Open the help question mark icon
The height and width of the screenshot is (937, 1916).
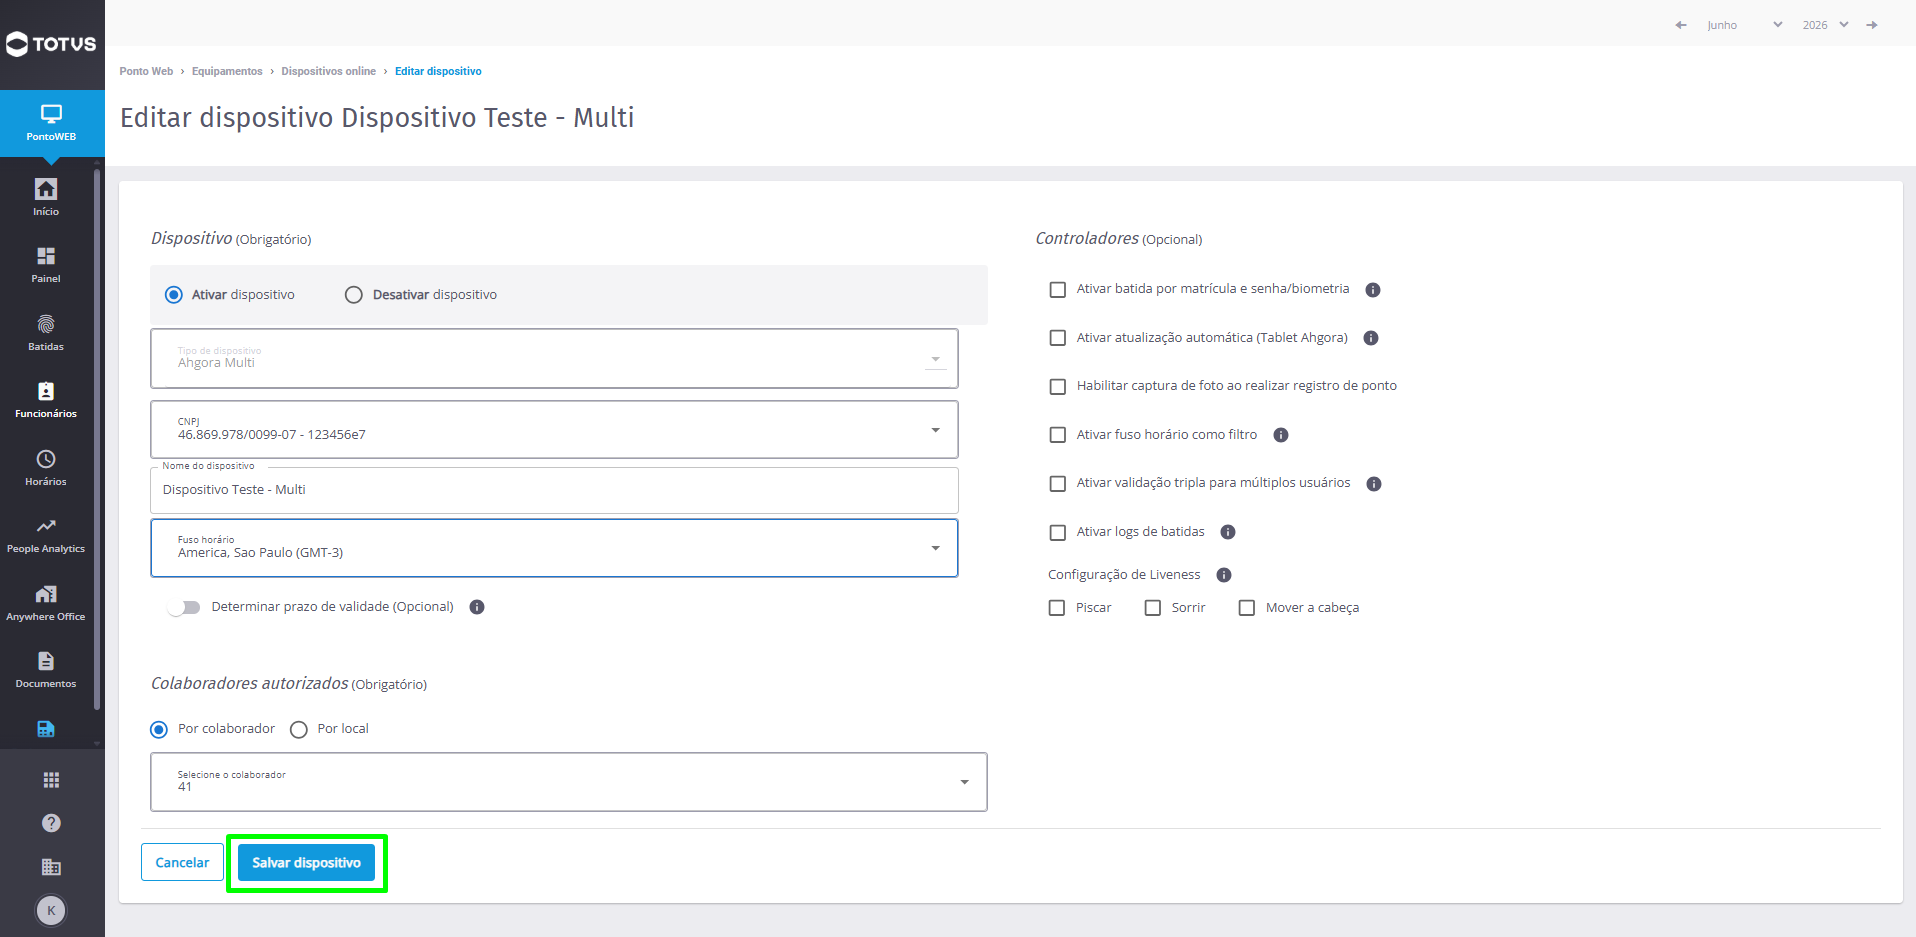coord(51,823)
